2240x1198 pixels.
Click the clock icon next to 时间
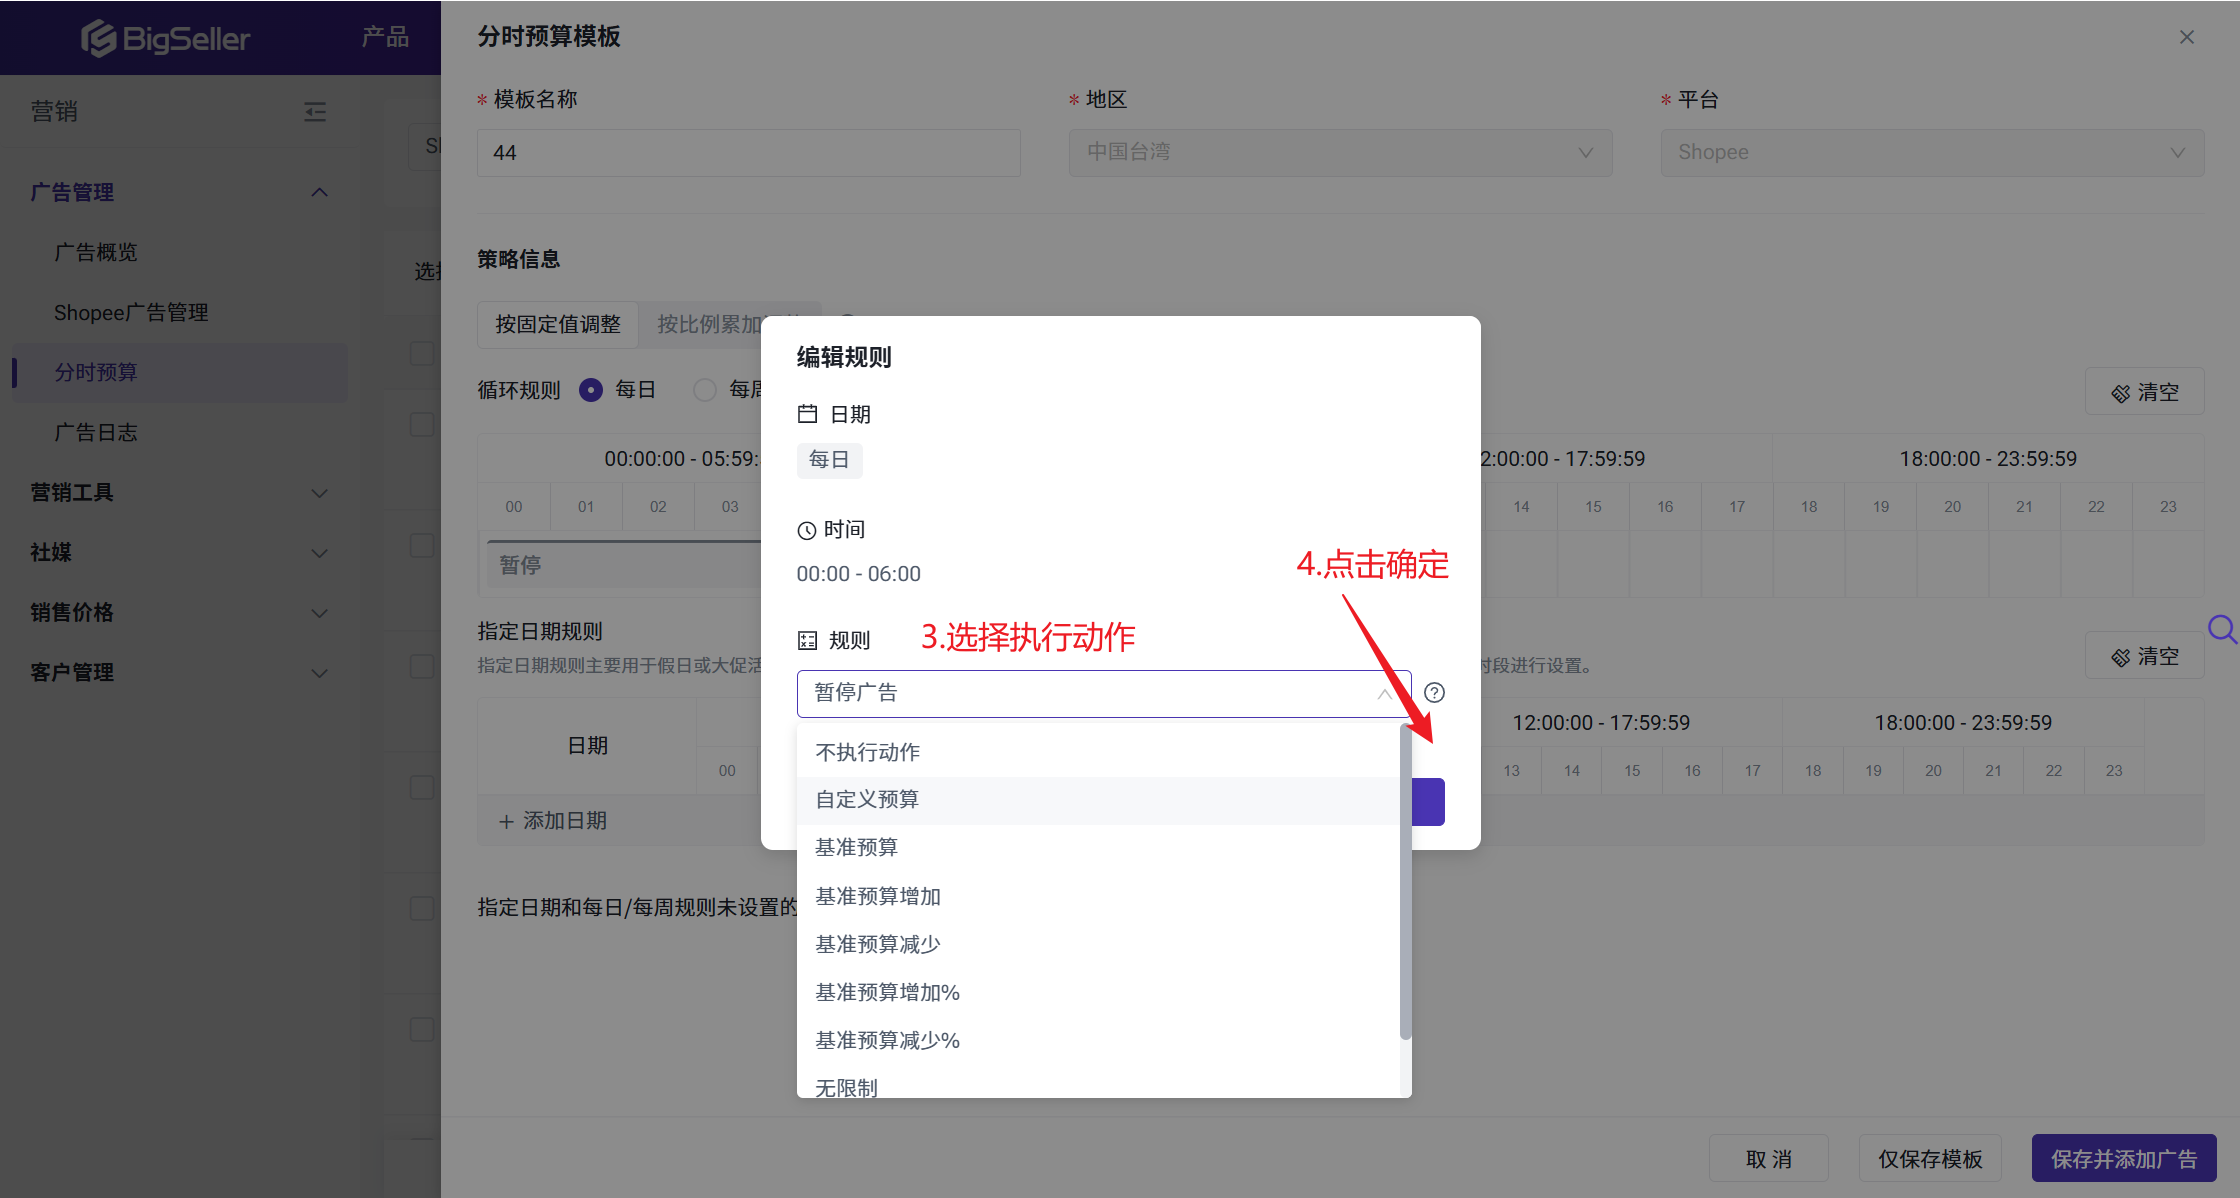pos(806,530)
